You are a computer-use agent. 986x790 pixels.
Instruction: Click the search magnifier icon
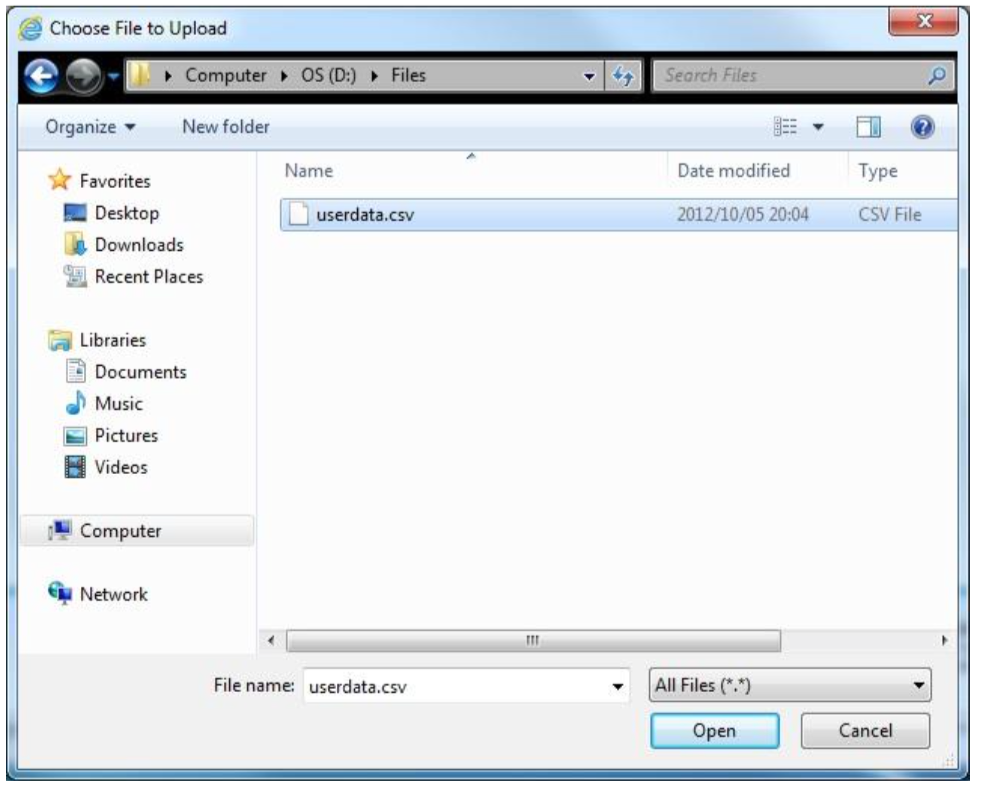click(x=938, y=76)
